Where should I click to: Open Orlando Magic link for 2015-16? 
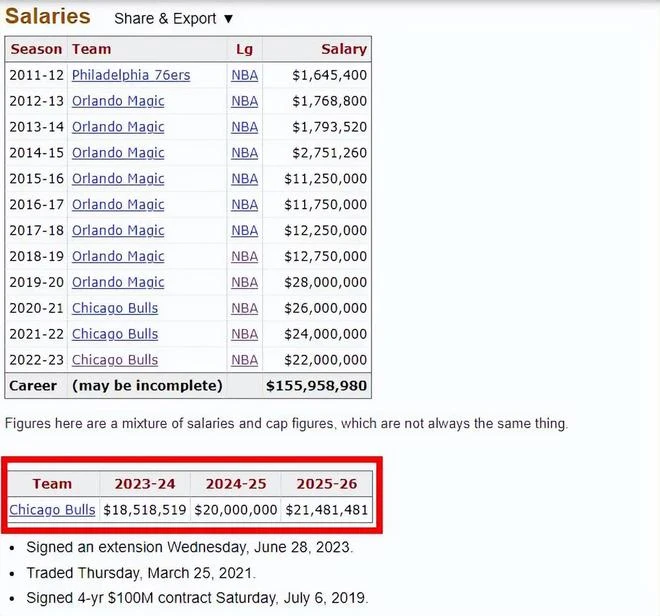pyautogui.click(x=118, y=179)
